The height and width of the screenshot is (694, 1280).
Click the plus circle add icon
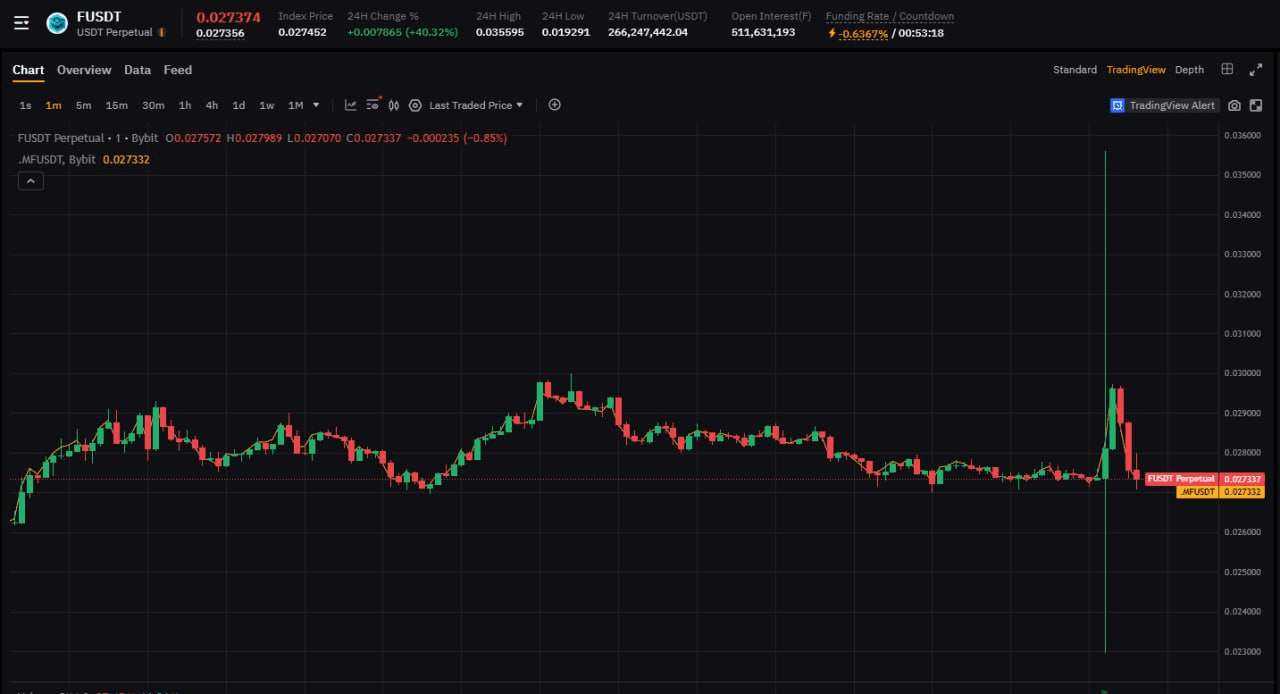click(555, 105)
